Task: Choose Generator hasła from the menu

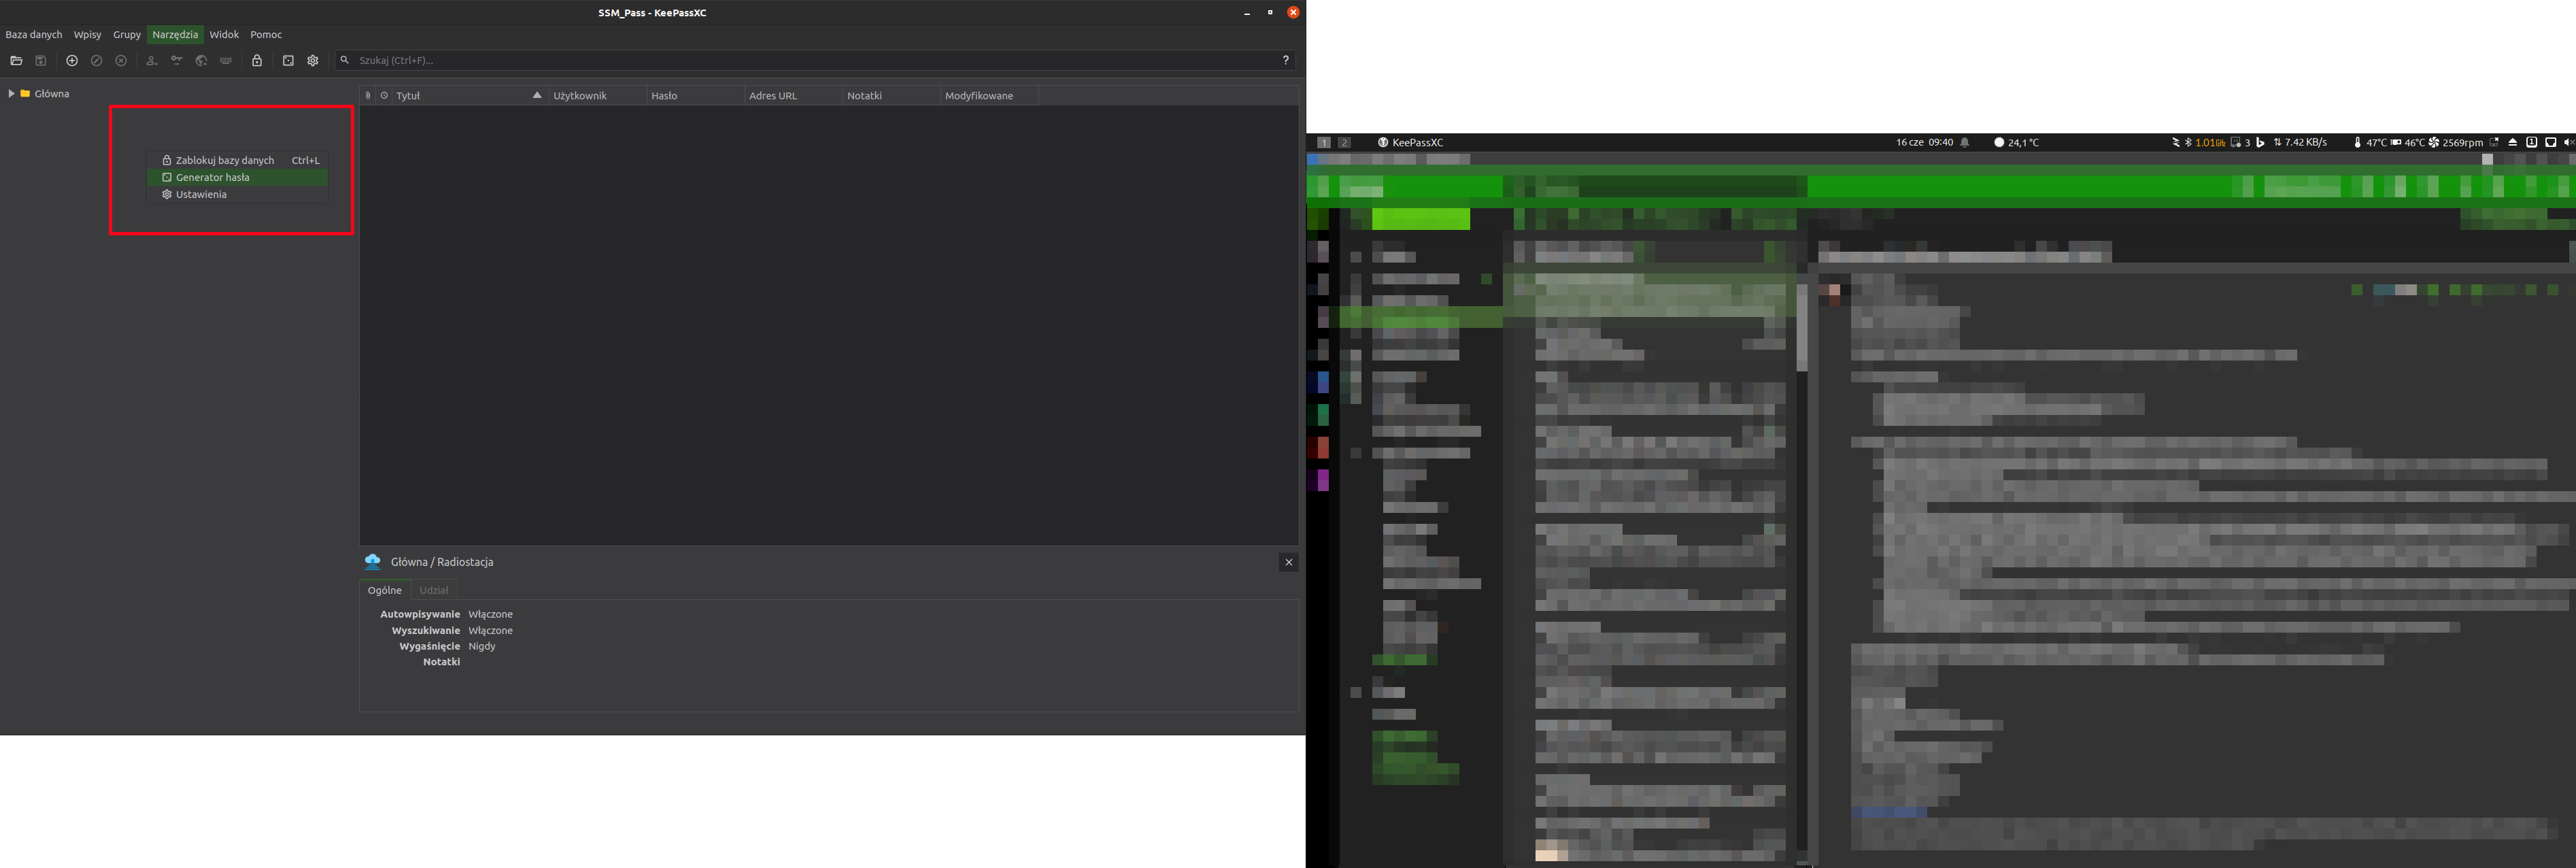Action: click(x=238, y=178)
